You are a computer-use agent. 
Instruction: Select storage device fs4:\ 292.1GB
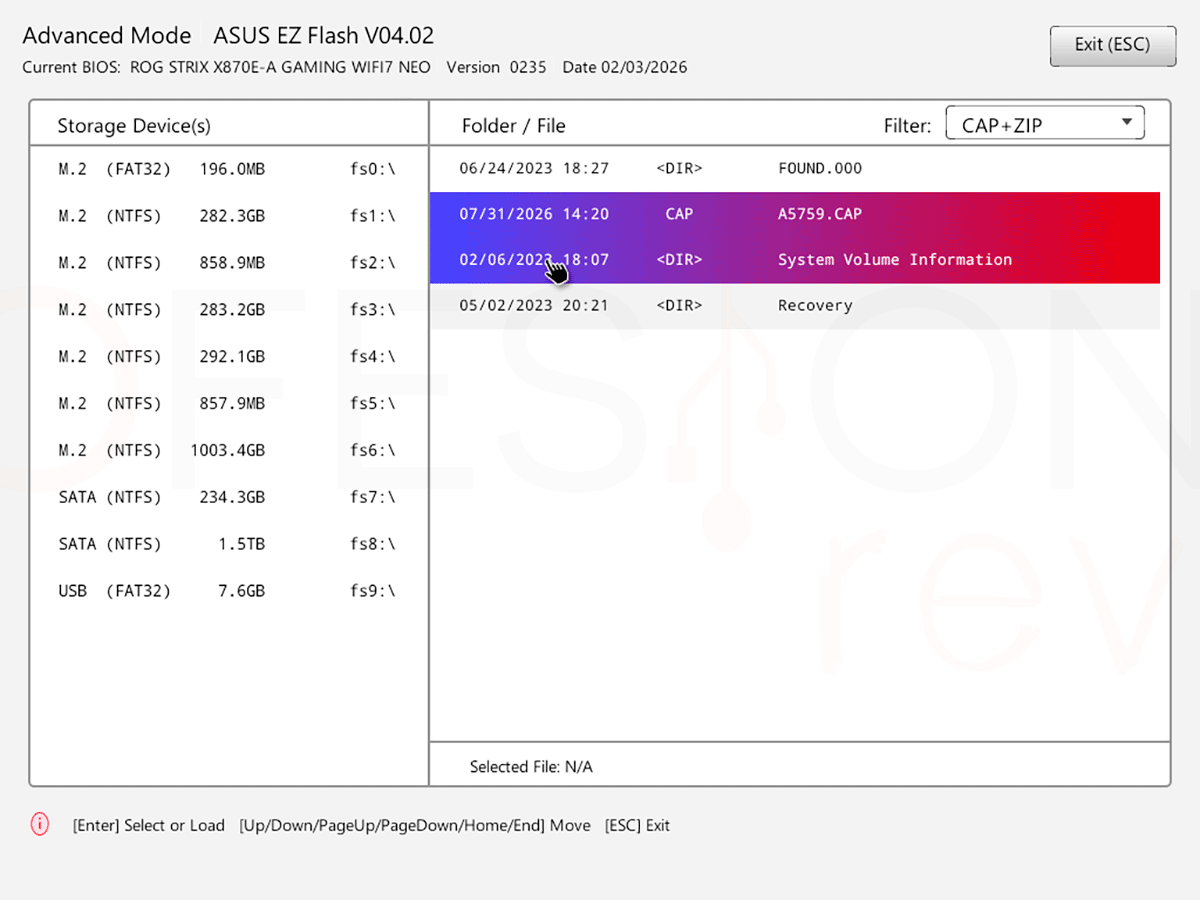pos(229,357)
